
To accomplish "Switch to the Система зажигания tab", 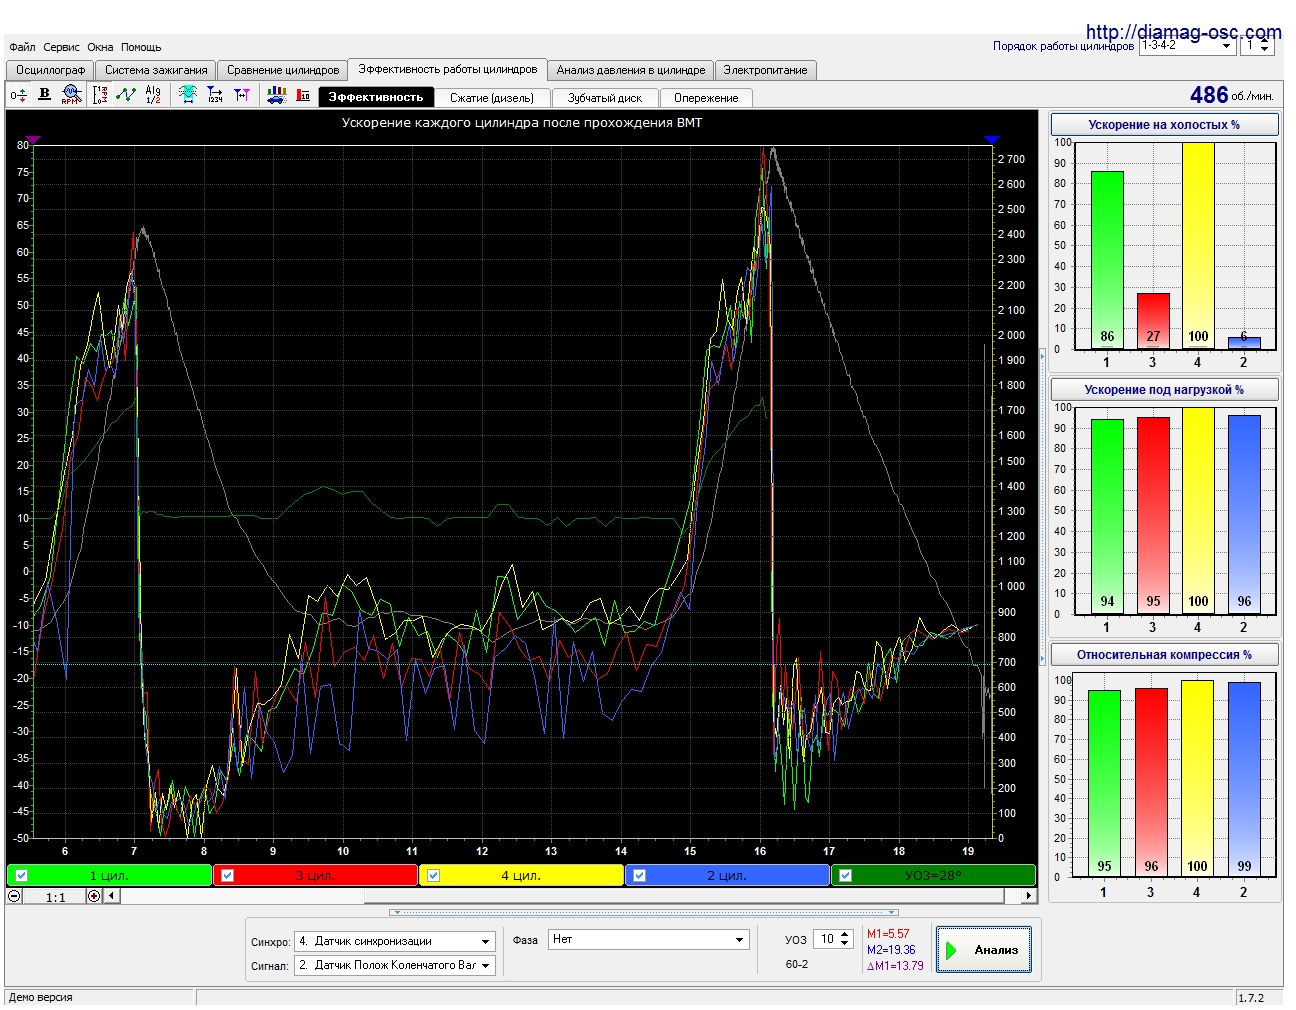I will [156, 70].
